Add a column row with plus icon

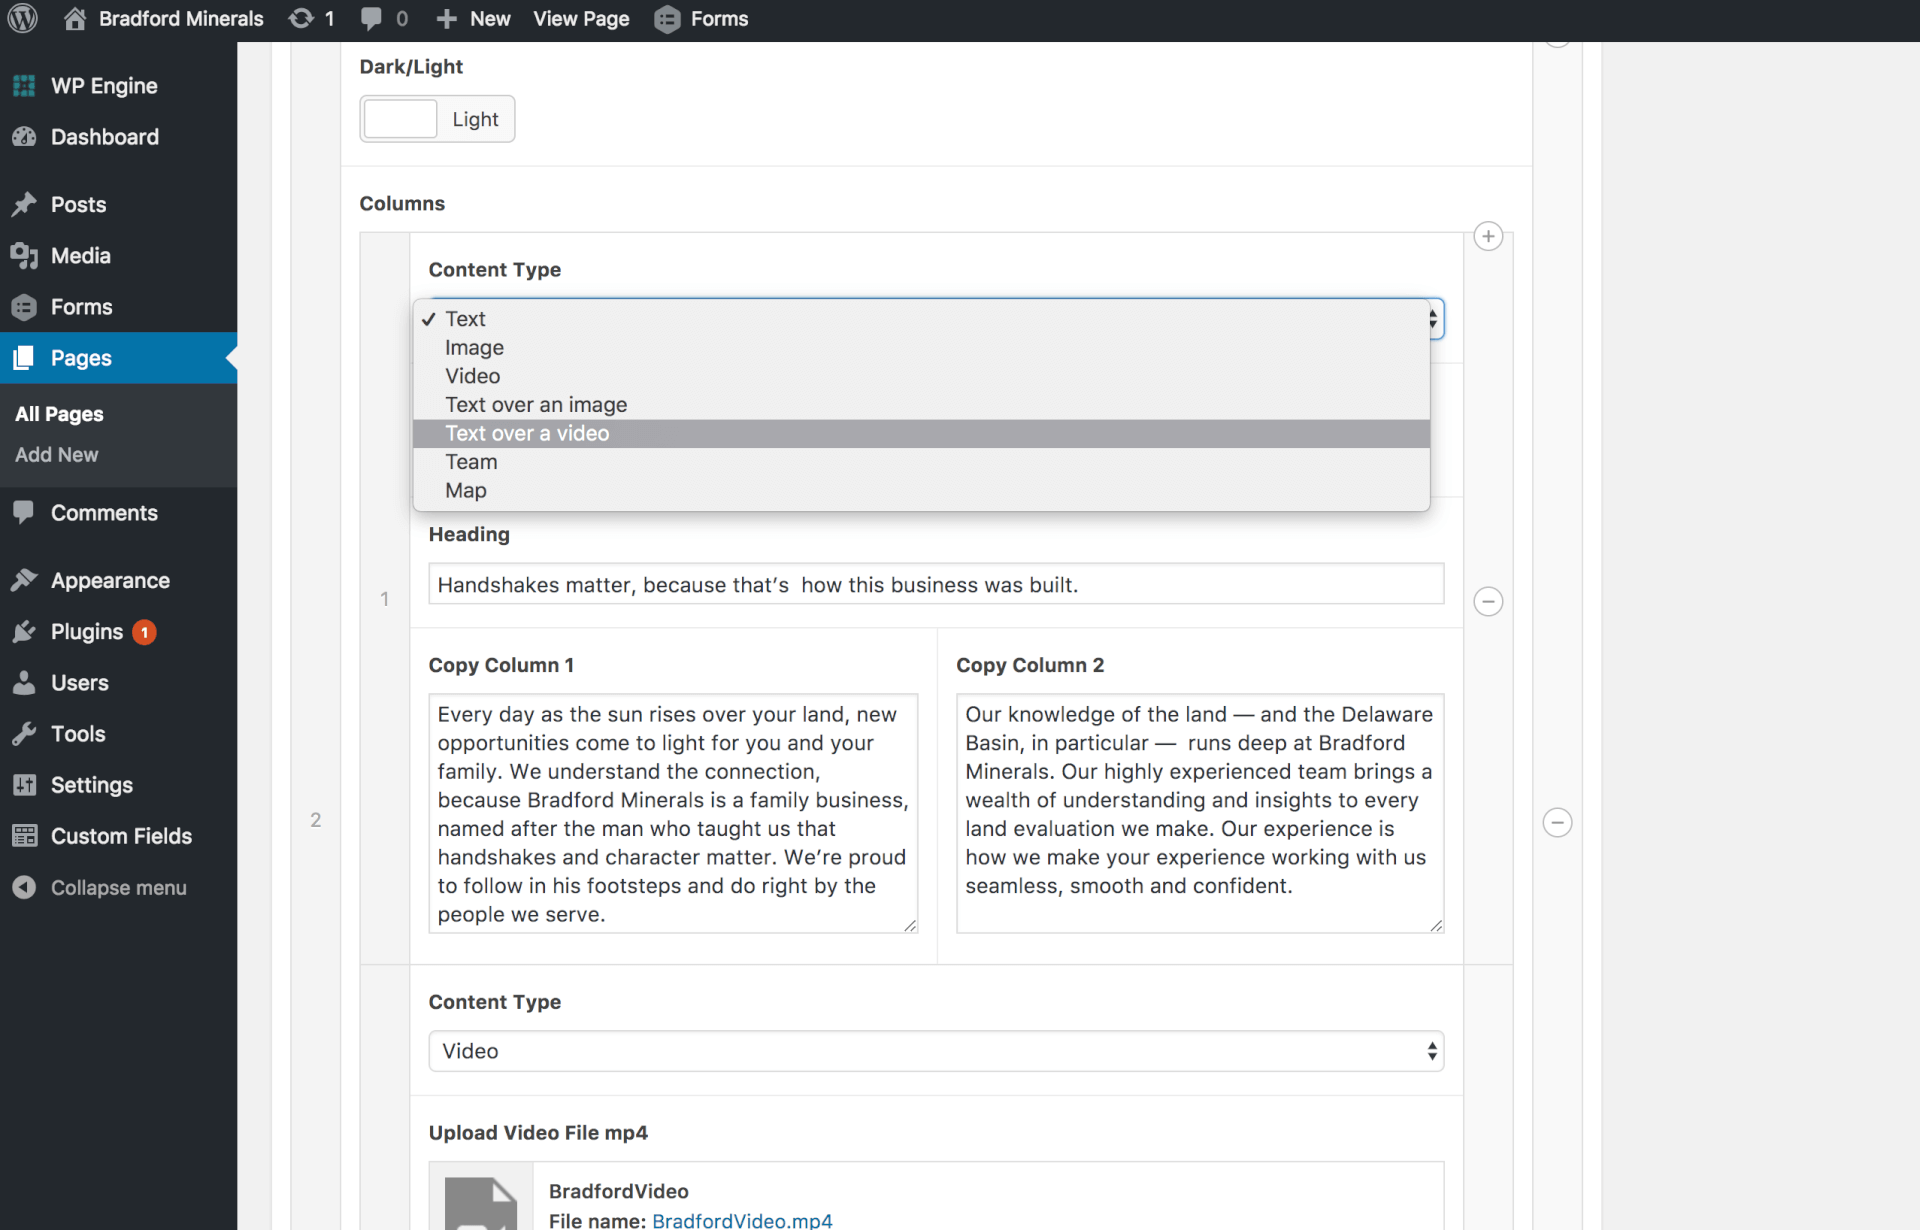(1488, 237)
